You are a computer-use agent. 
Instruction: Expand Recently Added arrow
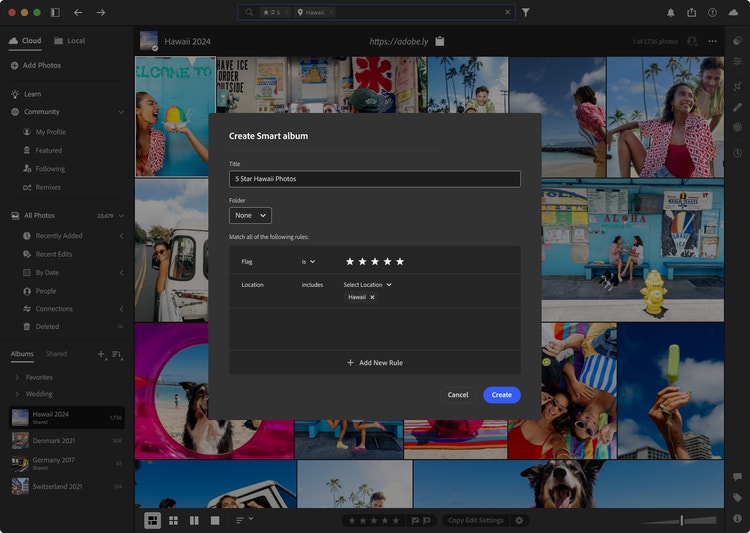tap(121, 236)
